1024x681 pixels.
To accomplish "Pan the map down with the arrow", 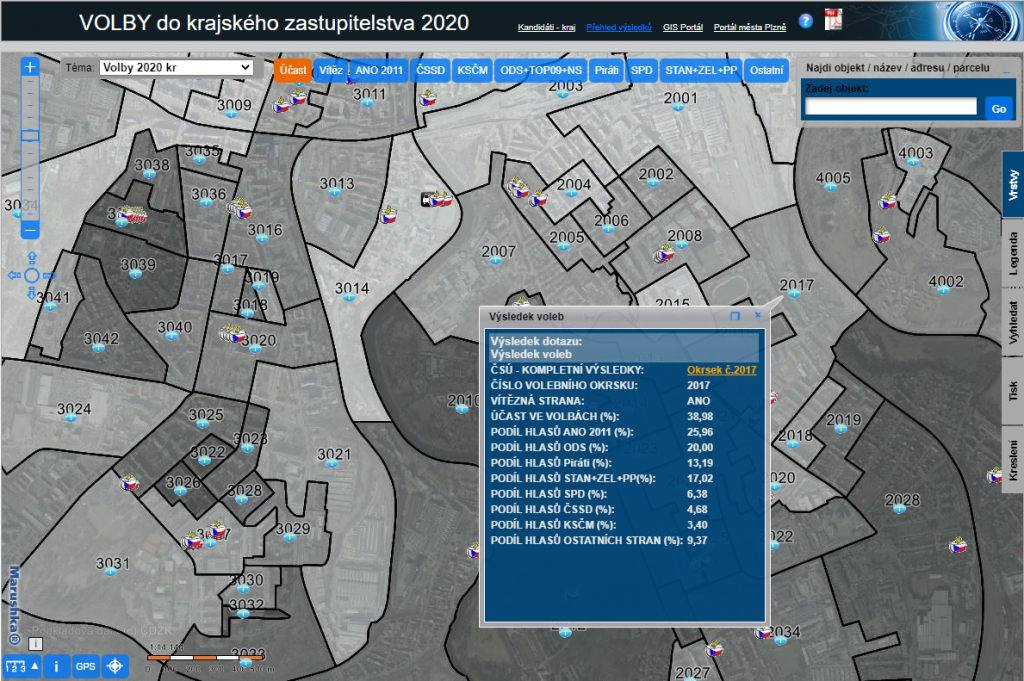I will (x=31, y=294).
